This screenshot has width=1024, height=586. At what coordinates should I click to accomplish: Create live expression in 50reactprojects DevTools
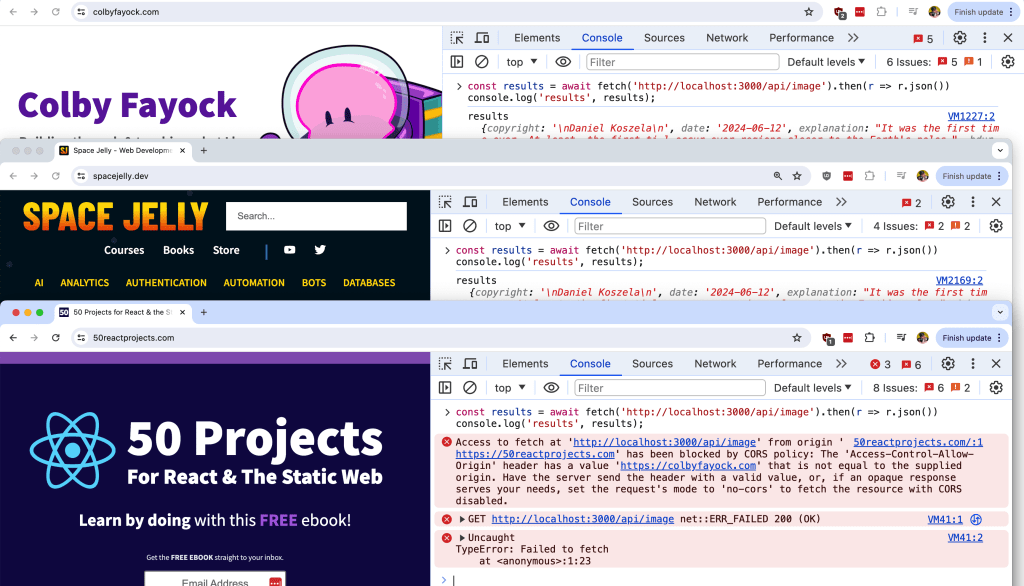tap(551, 388)
